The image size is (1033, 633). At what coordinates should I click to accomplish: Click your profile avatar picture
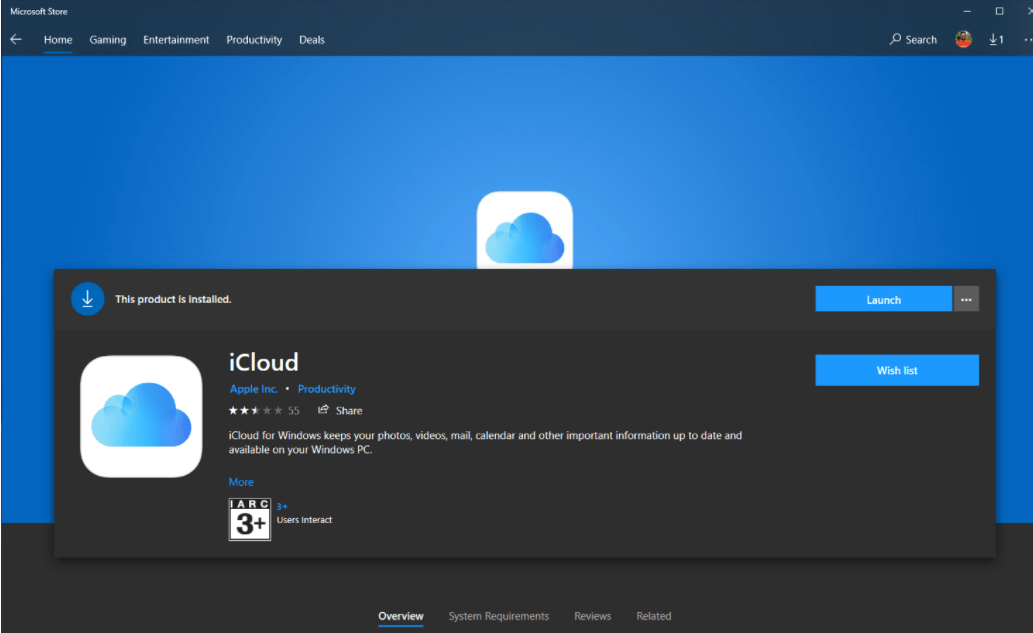(961, 39)
